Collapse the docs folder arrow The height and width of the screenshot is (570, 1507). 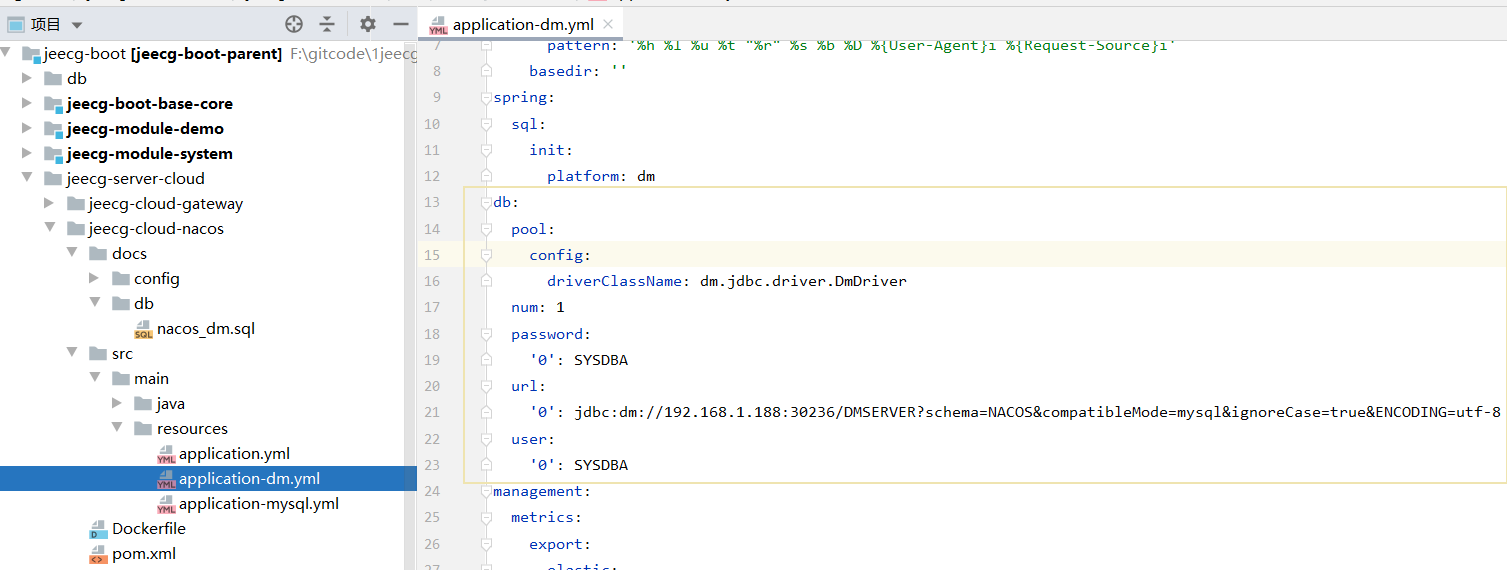tap(73, 254)
